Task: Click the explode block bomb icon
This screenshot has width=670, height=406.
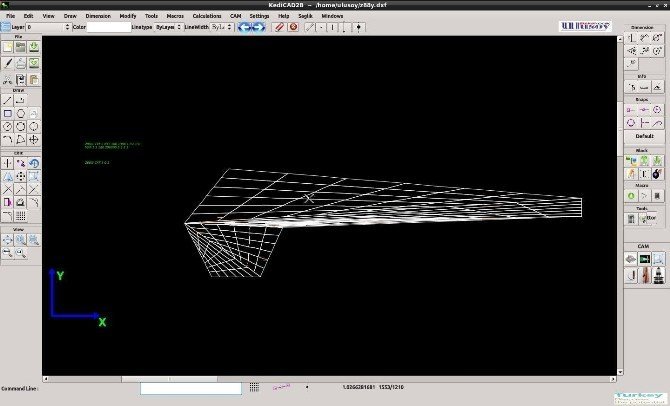Action: point(659,173)
